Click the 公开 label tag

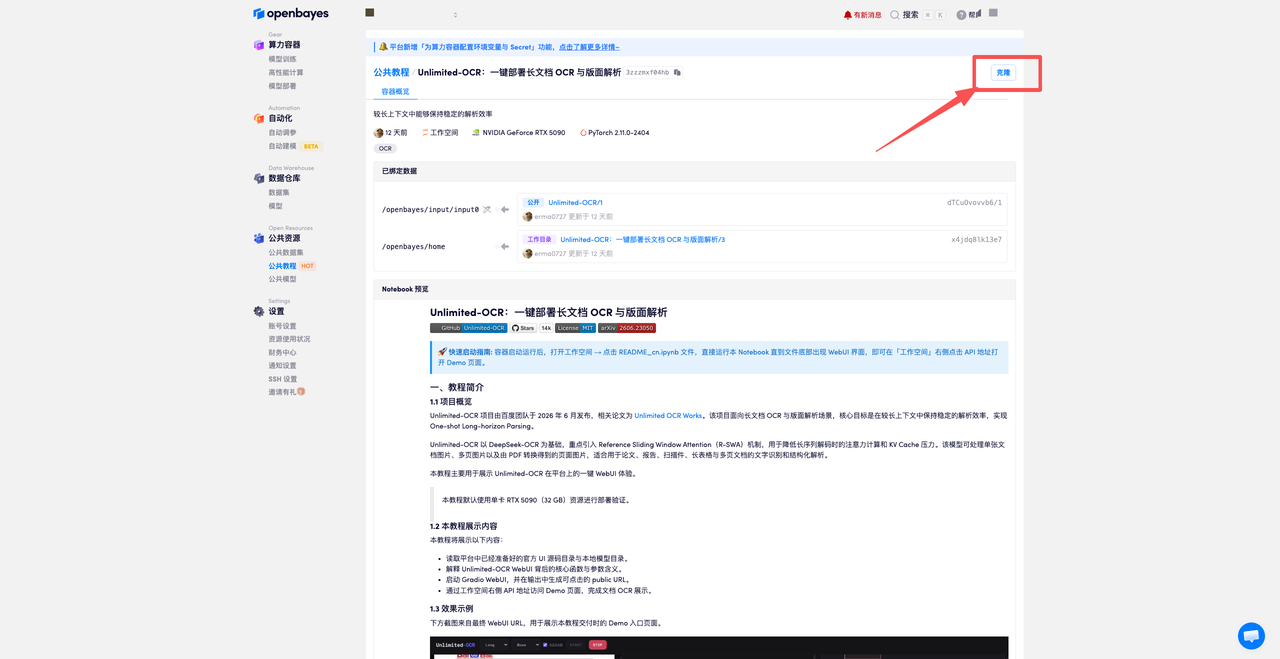(533, 203)
